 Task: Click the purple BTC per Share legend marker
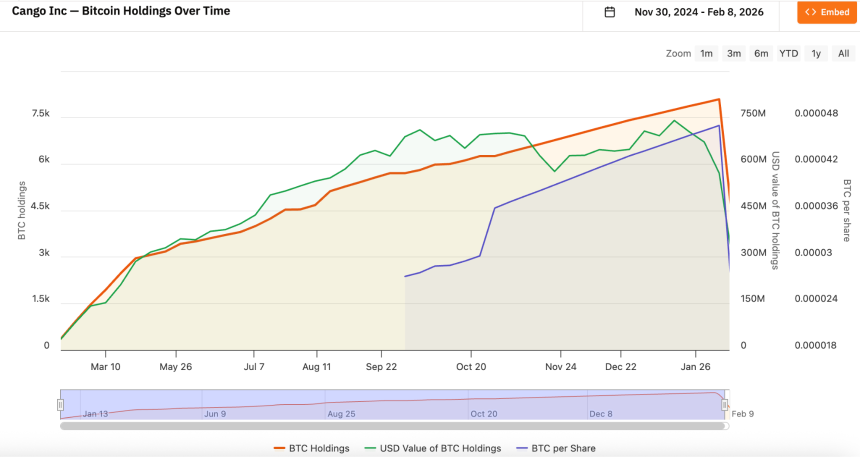click(523, 448)
